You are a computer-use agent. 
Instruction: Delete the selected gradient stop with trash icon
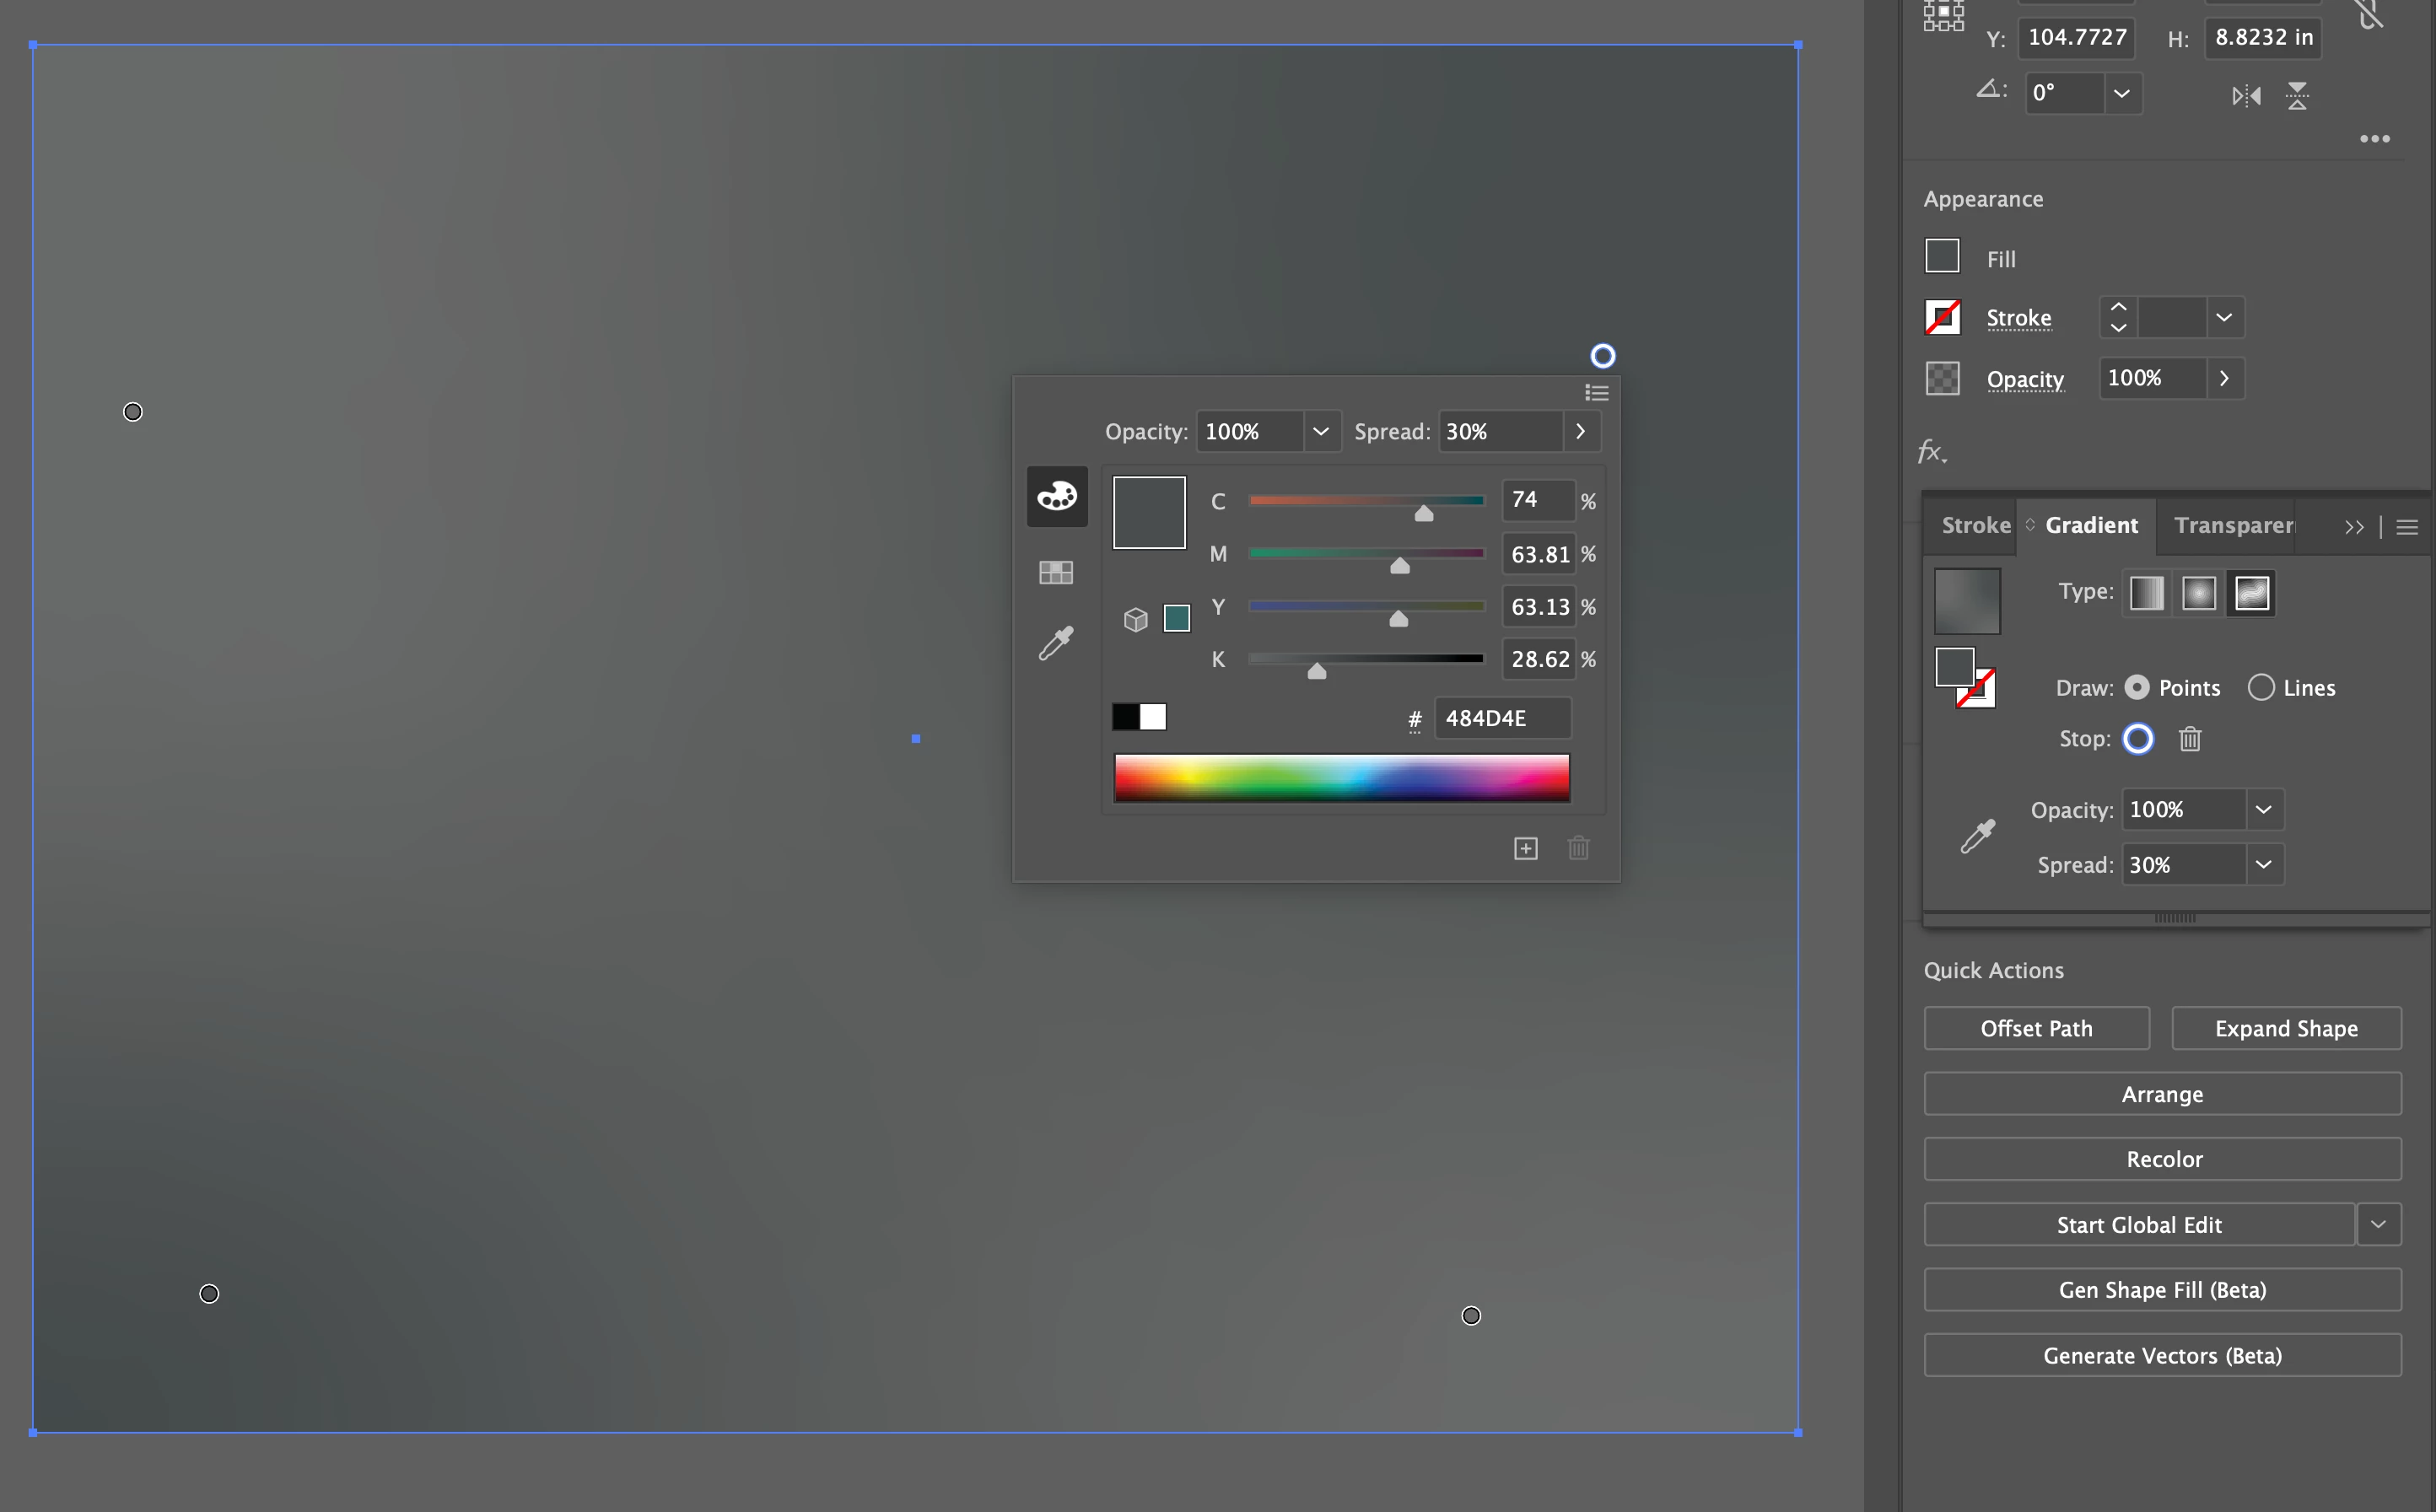click(x=2190, y=739)
